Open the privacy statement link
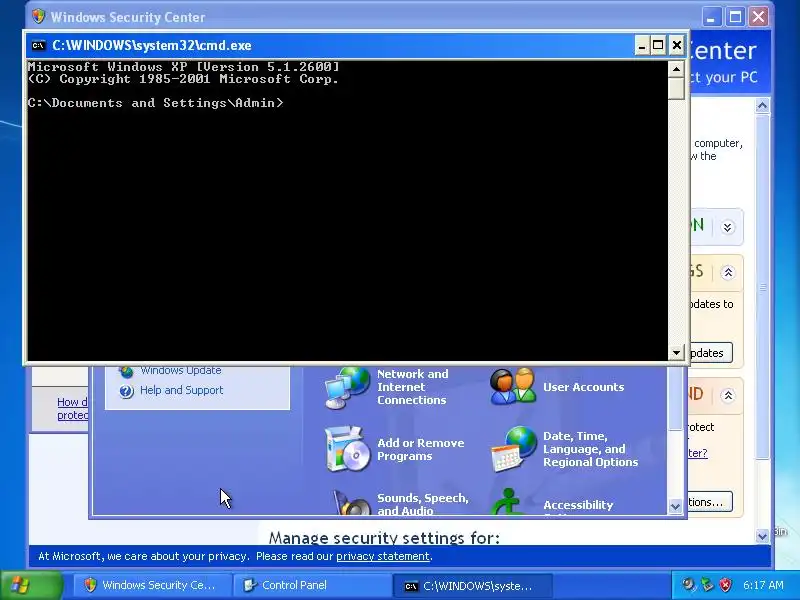Viewport: 800px width, 600px height. click(x=383, y=556)
